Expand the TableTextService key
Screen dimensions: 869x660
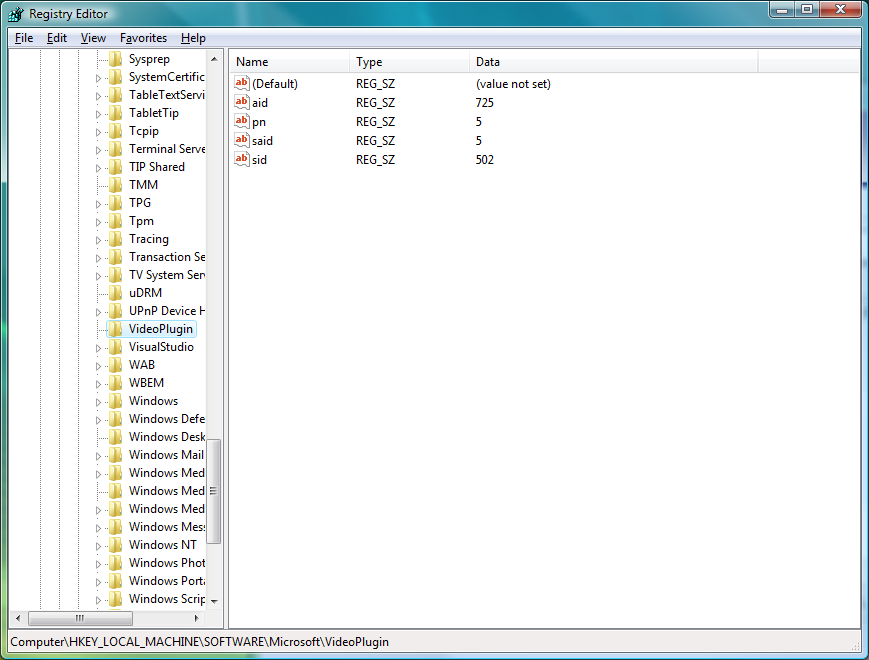point(98,96)
